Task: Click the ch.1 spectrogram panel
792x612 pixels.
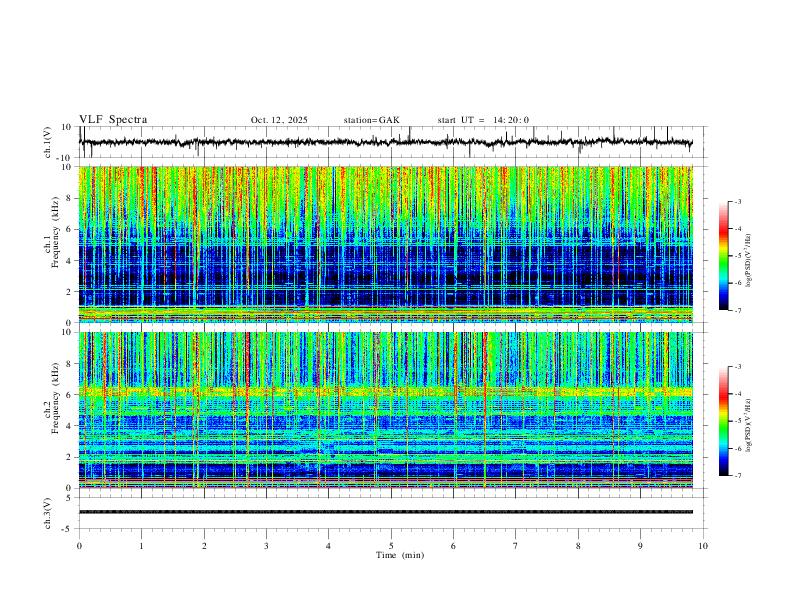Action: (385, 244)
